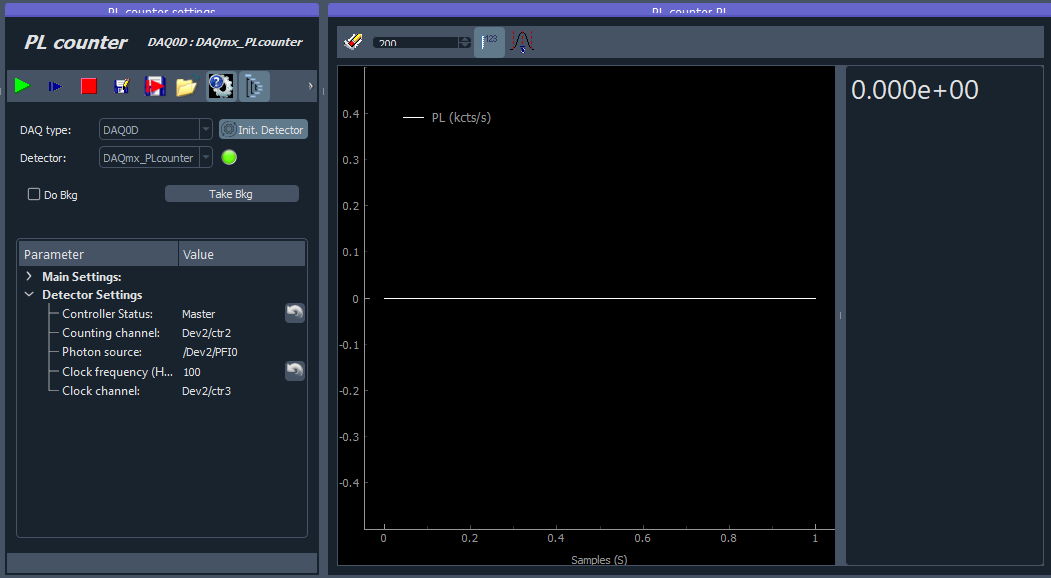Click the save current data floppy icon
The image size is (1051, 578).
(122, 87)
